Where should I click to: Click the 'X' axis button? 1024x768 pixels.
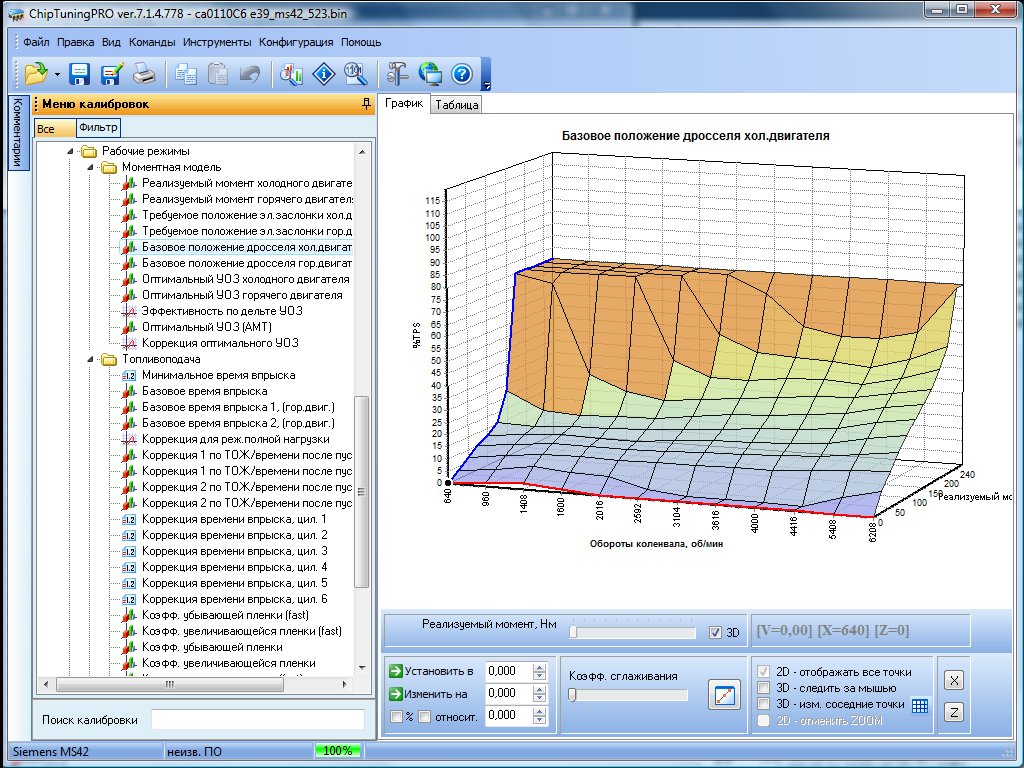pos(954,681)
